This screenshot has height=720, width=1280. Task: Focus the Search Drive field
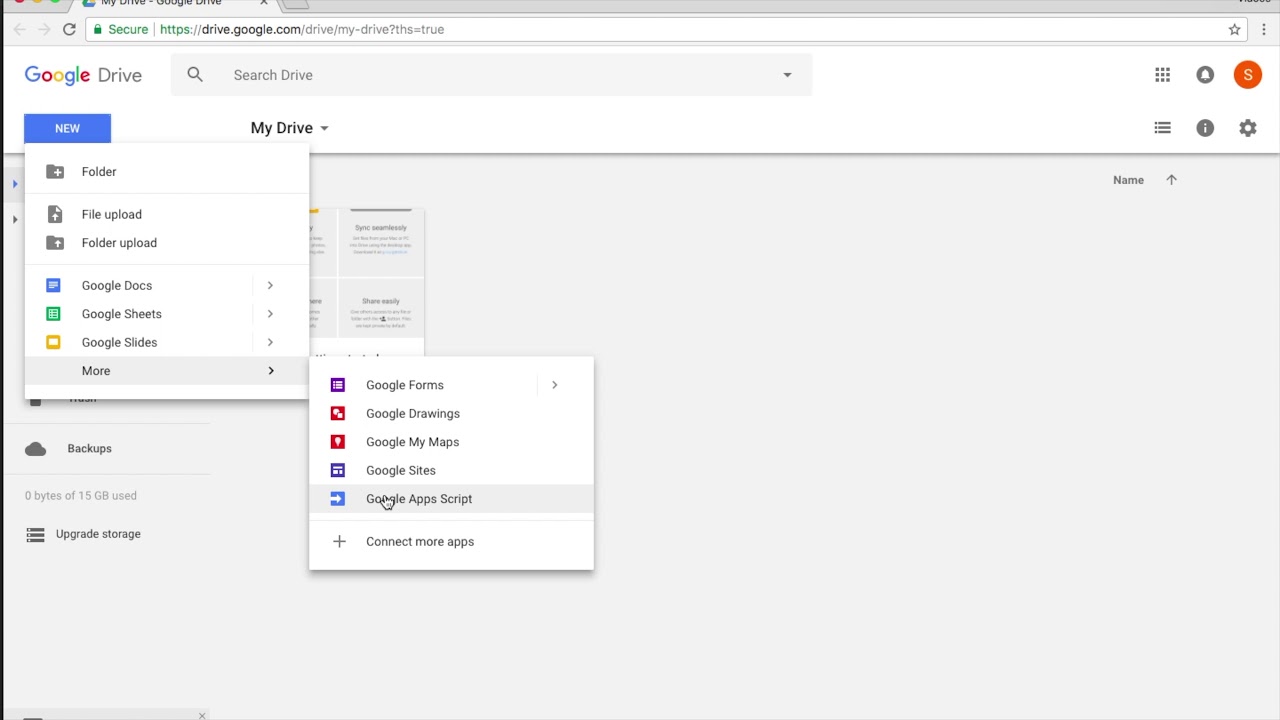pos(490,75)
